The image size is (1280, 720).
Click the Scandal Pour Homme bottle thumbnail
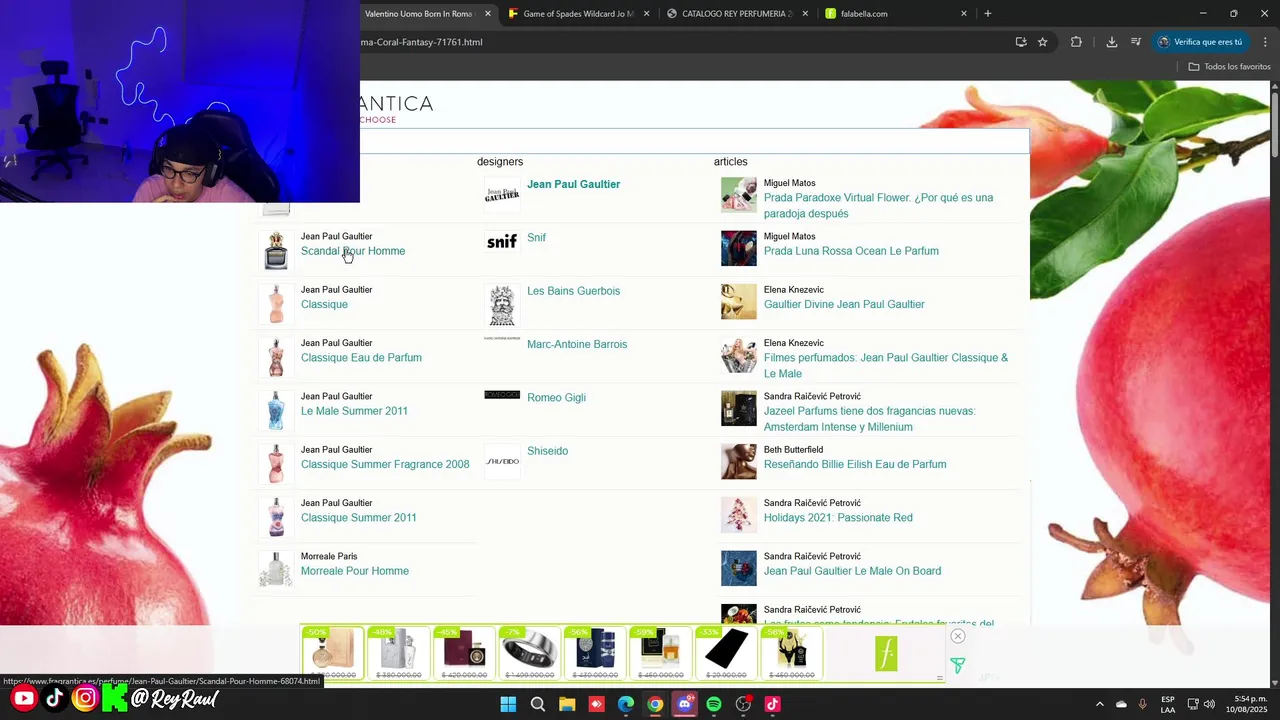pos(276,250)
